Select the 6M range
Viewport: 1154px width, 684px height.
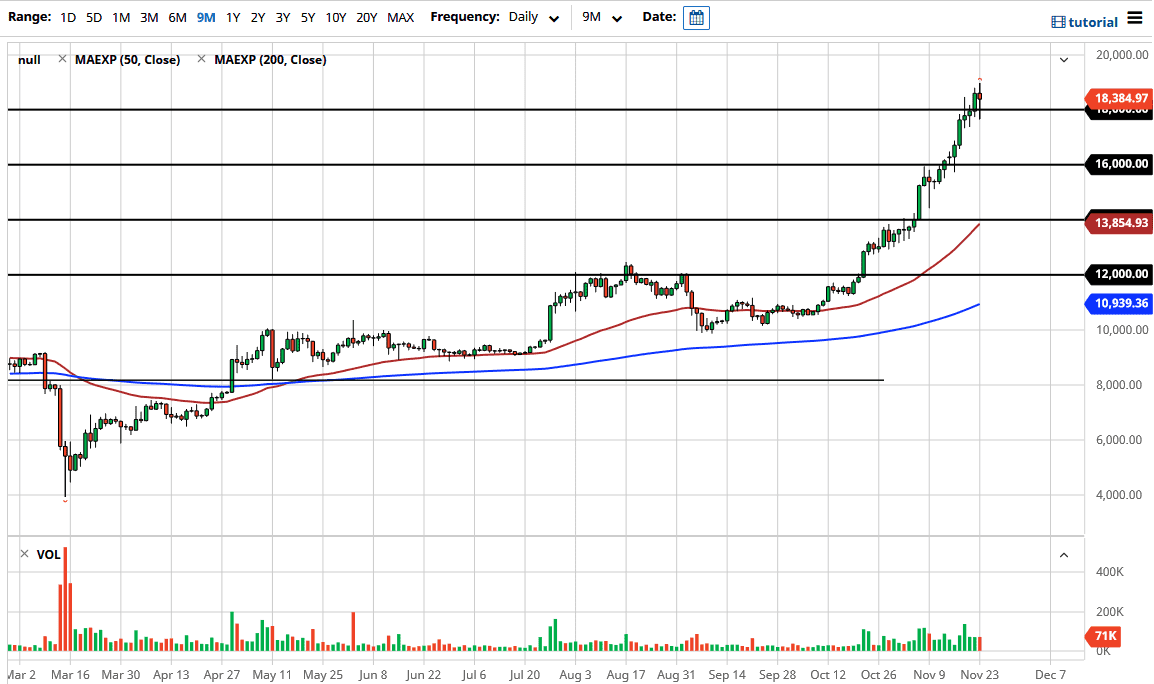(177, 17)
